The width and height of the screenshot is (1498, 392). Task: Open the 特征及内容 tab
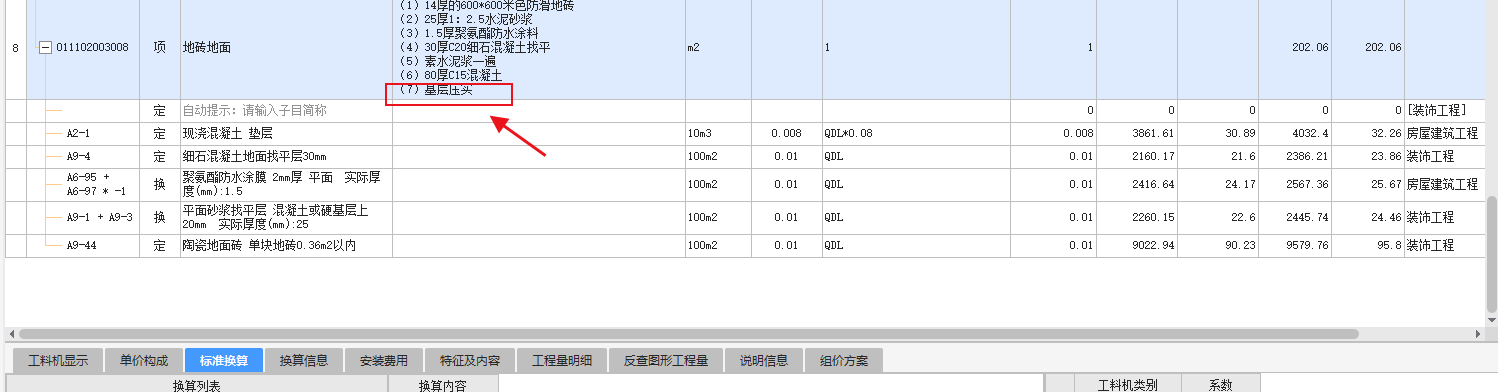tap(470, 360)
